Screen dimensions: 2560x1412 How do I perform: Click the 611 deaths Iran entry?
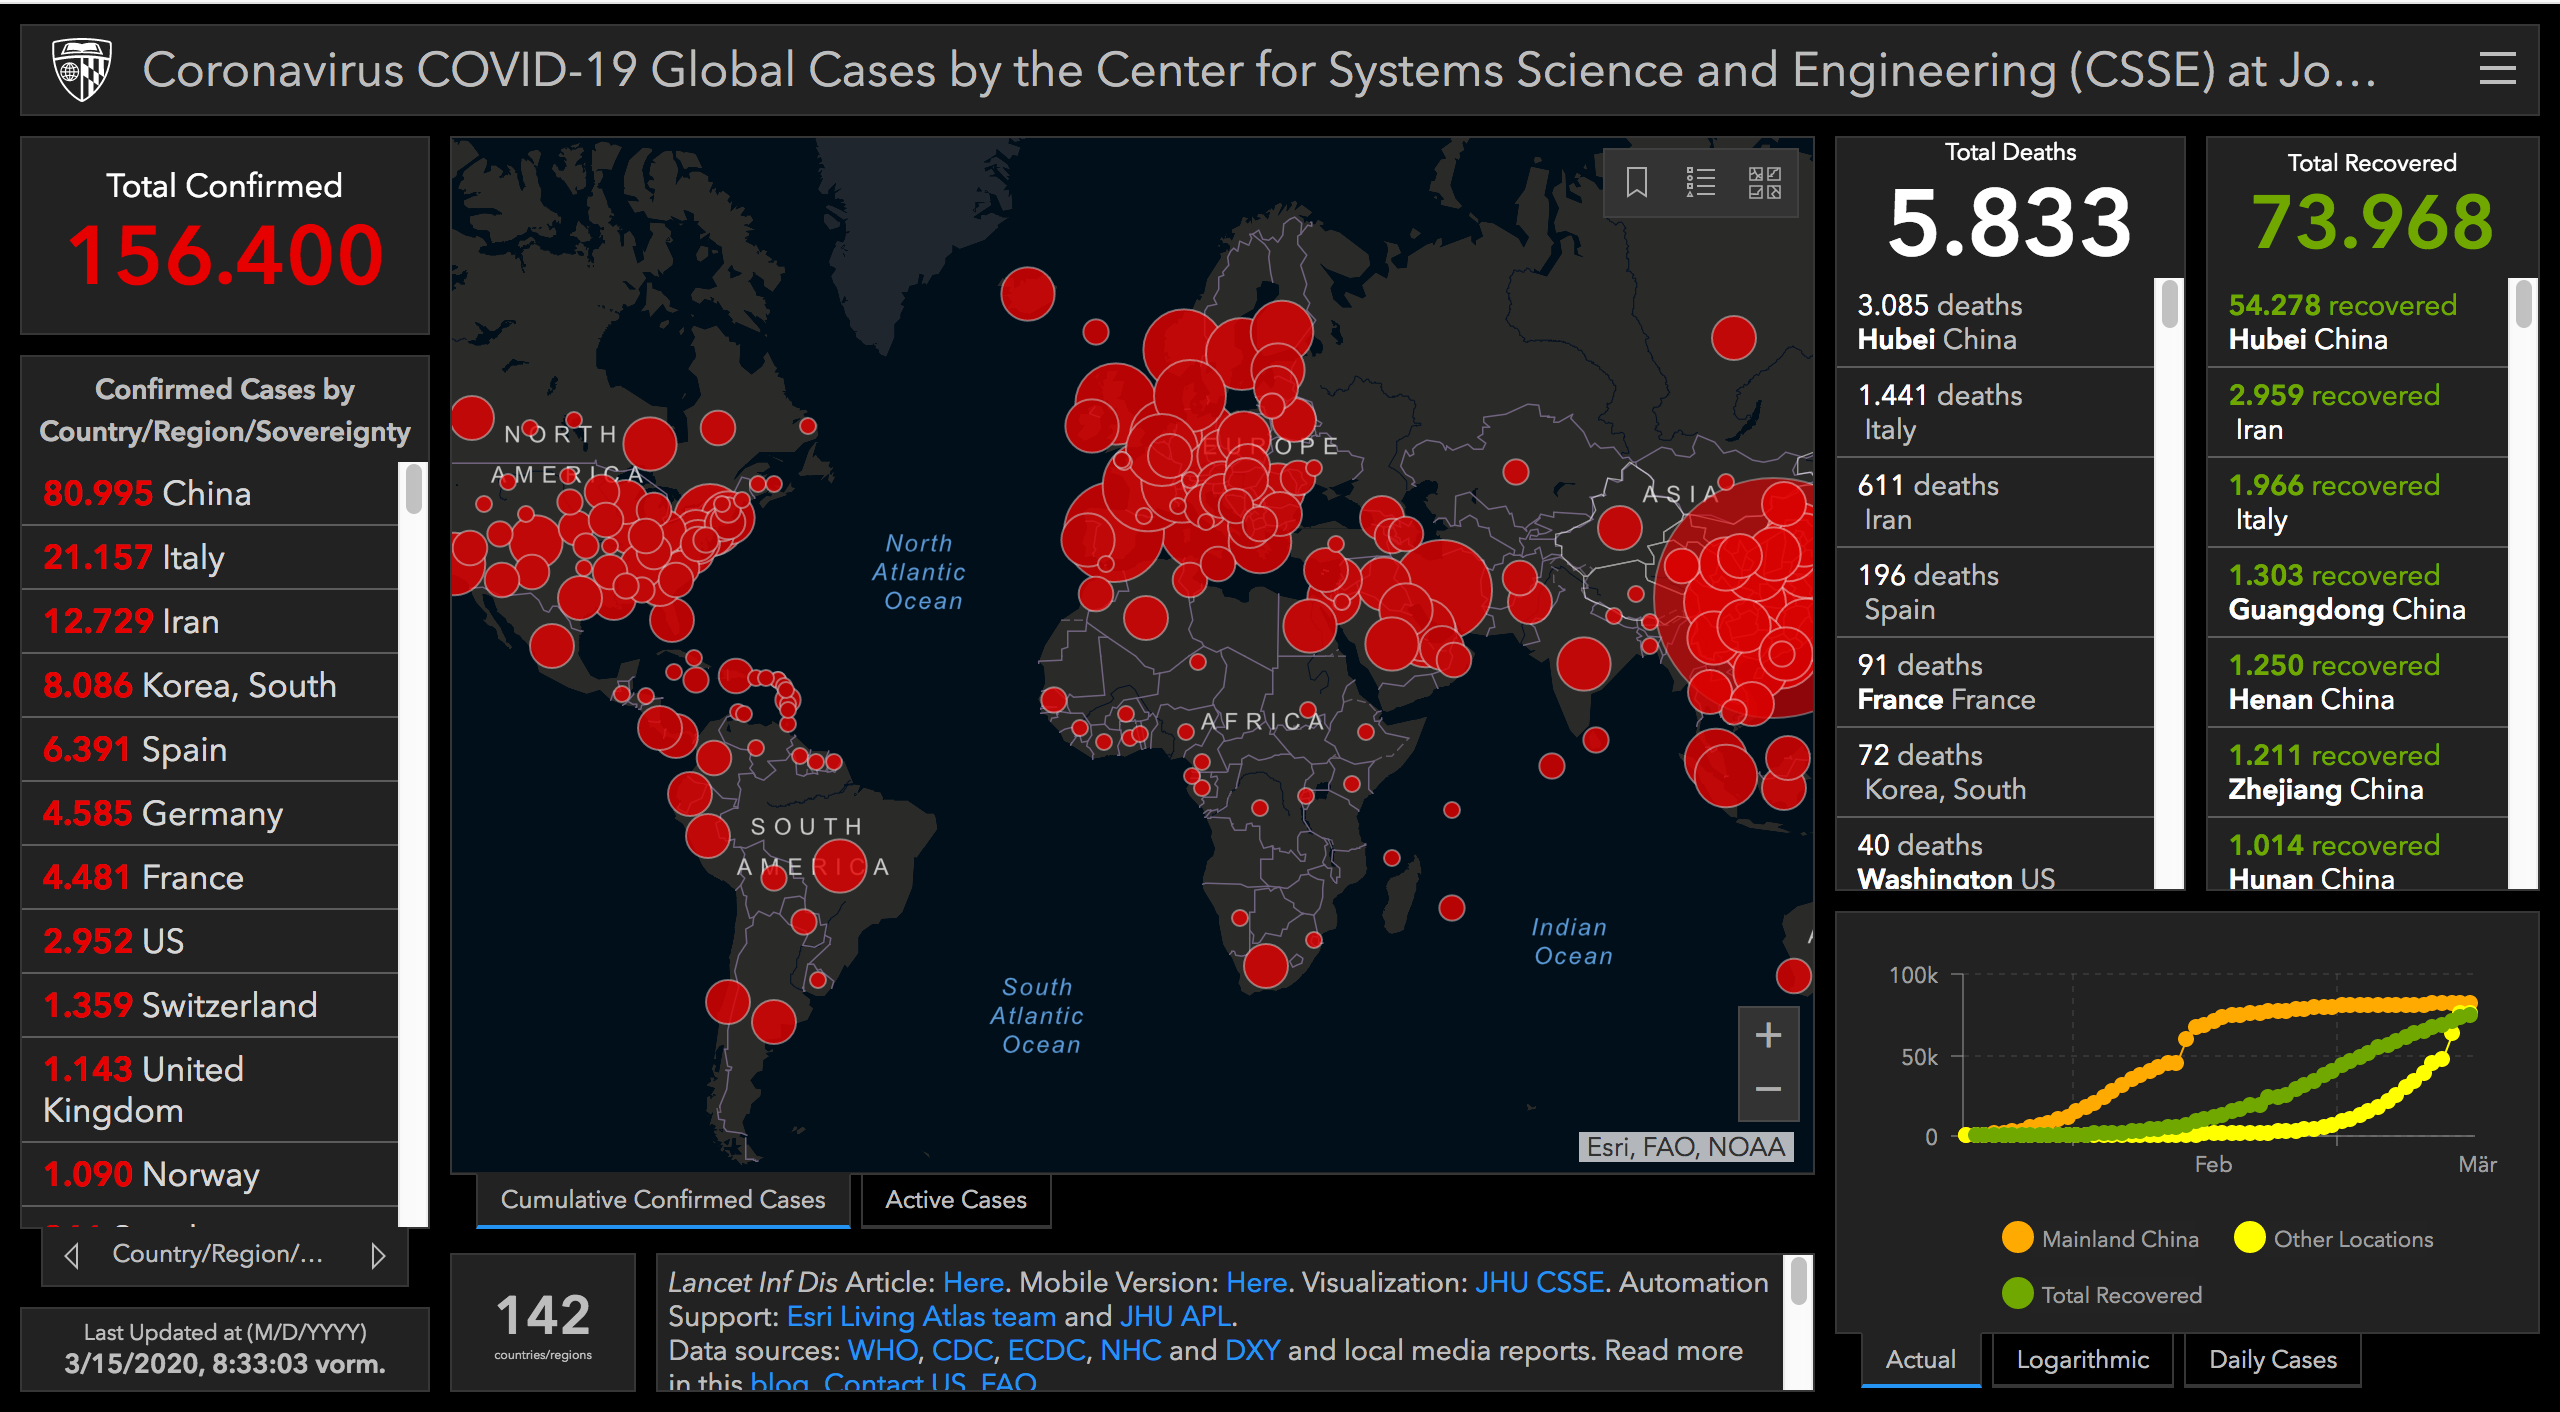(x=1995, y=502)
